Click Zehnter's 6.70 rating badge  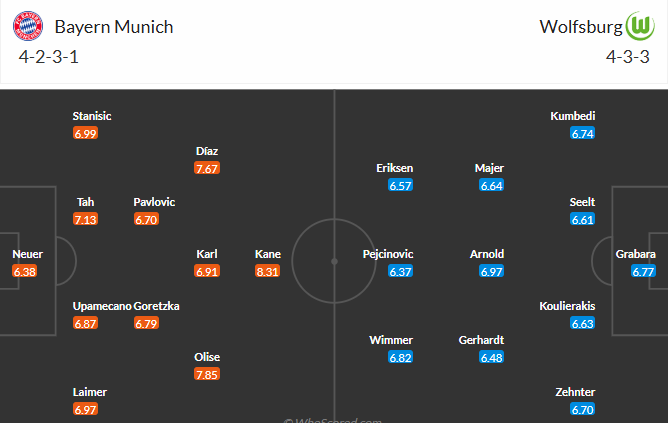click(x=582, y=409)
